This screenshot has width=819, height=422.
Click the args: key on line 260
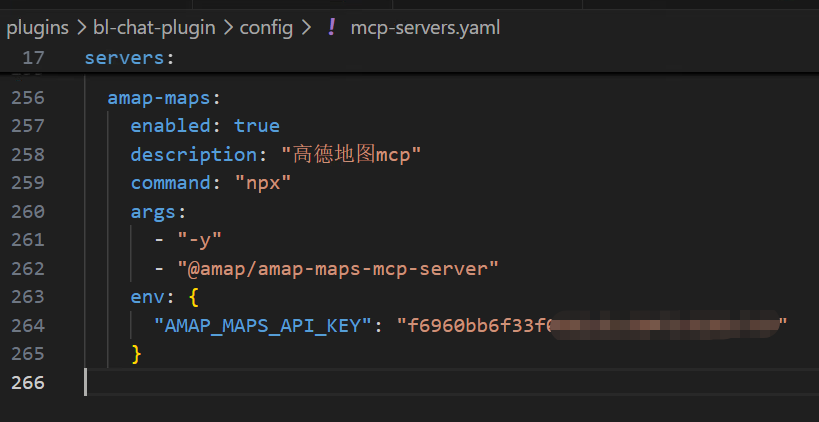pyautogui.click(x=159, y=212)
